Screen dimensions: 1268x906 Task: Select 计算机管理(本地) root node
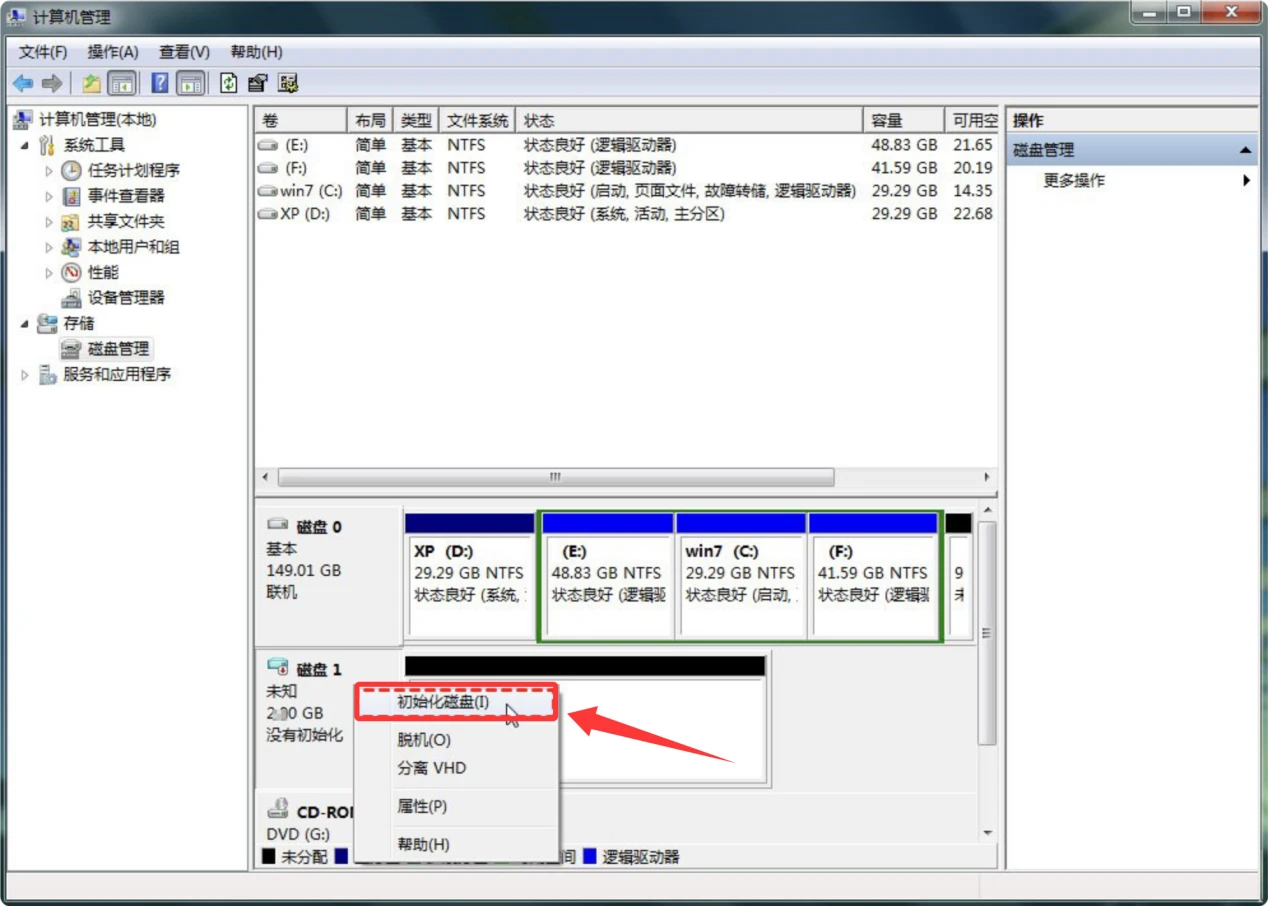97,120
